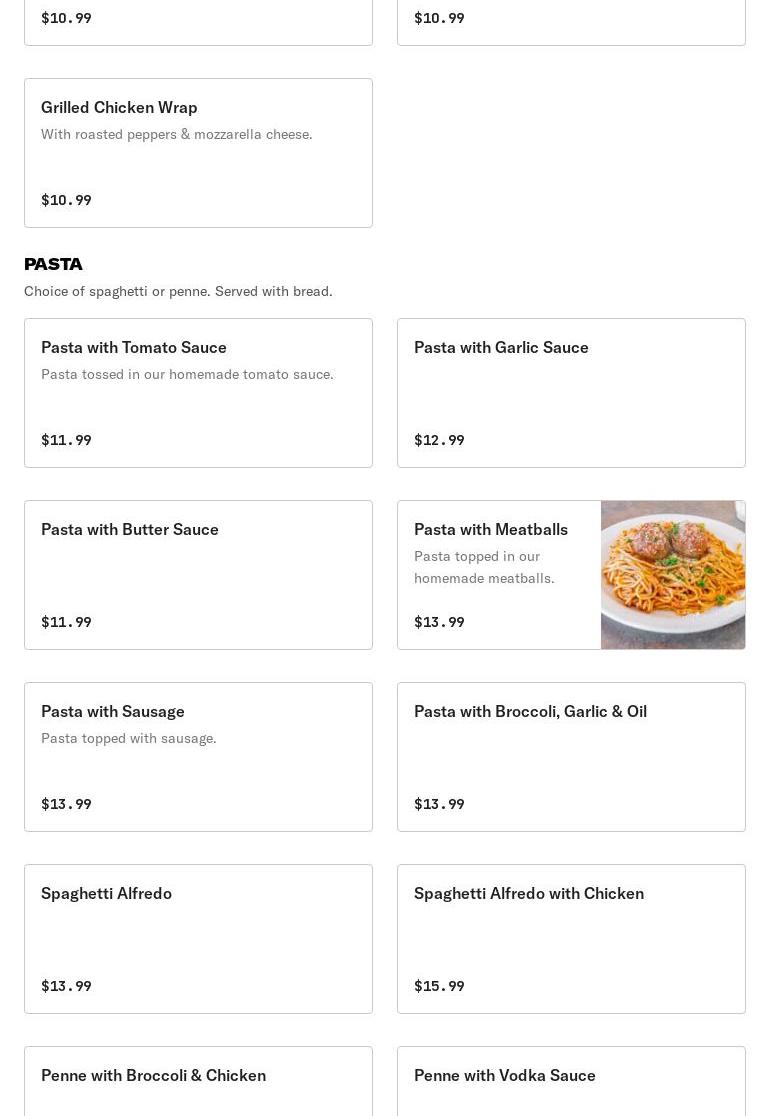Viewport: 770px width, 1116px height.
Task: Select the Spaghetti Alfredo card
Action: tap(198, 939)
